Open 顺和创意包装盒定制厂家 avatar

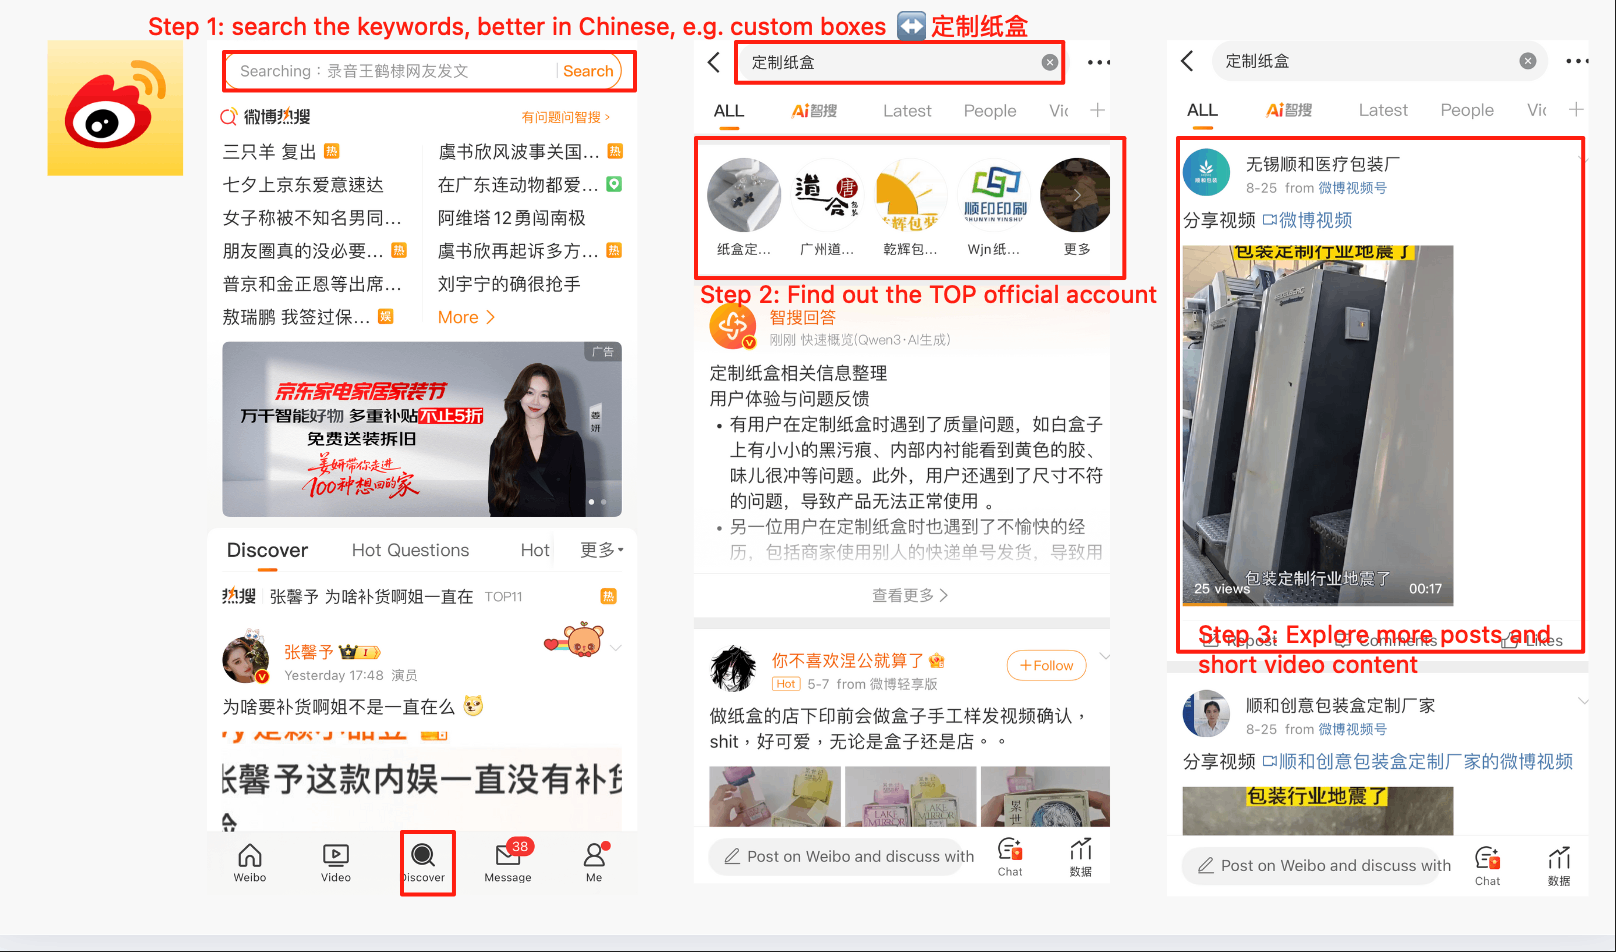(1206, 714)
